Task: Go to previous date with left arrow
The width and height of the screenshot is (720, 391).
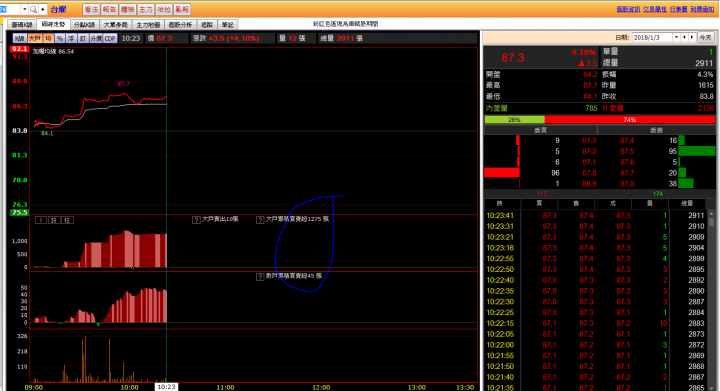Action: pyautogui.click(x=684, y=37)
